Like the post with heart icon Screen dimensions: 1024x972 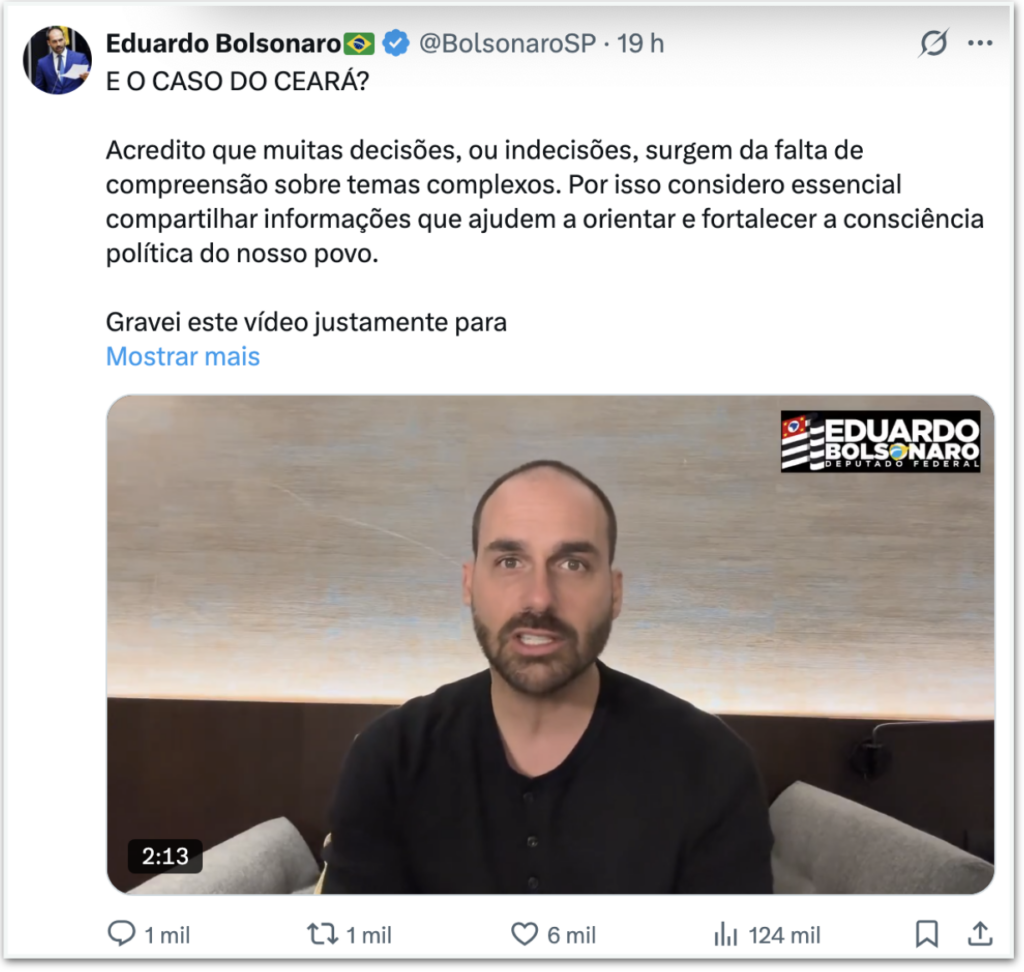pos(524,934)
